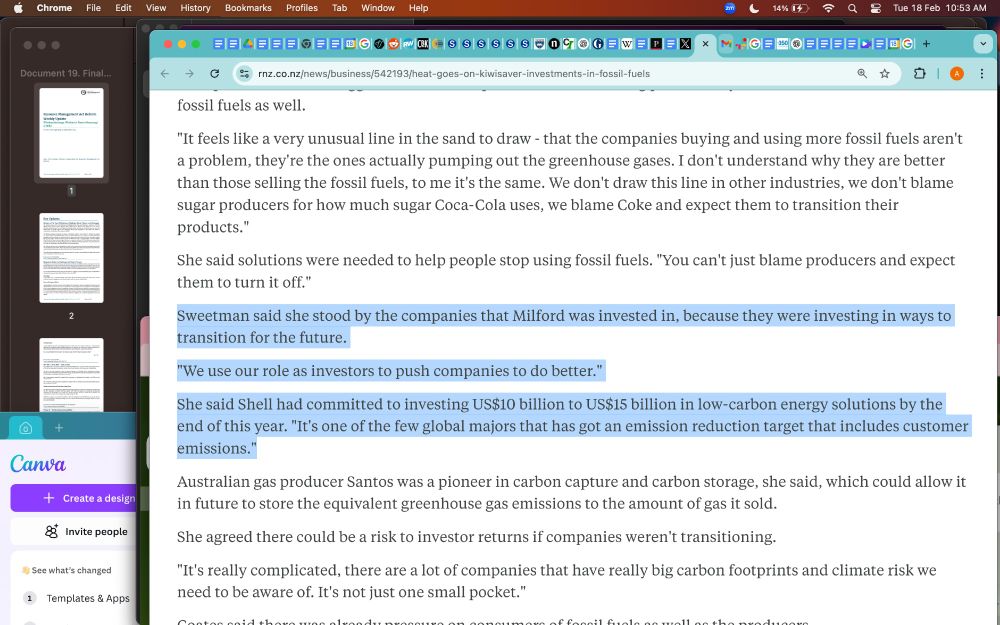Open the Apple menu

coord(18,8)
